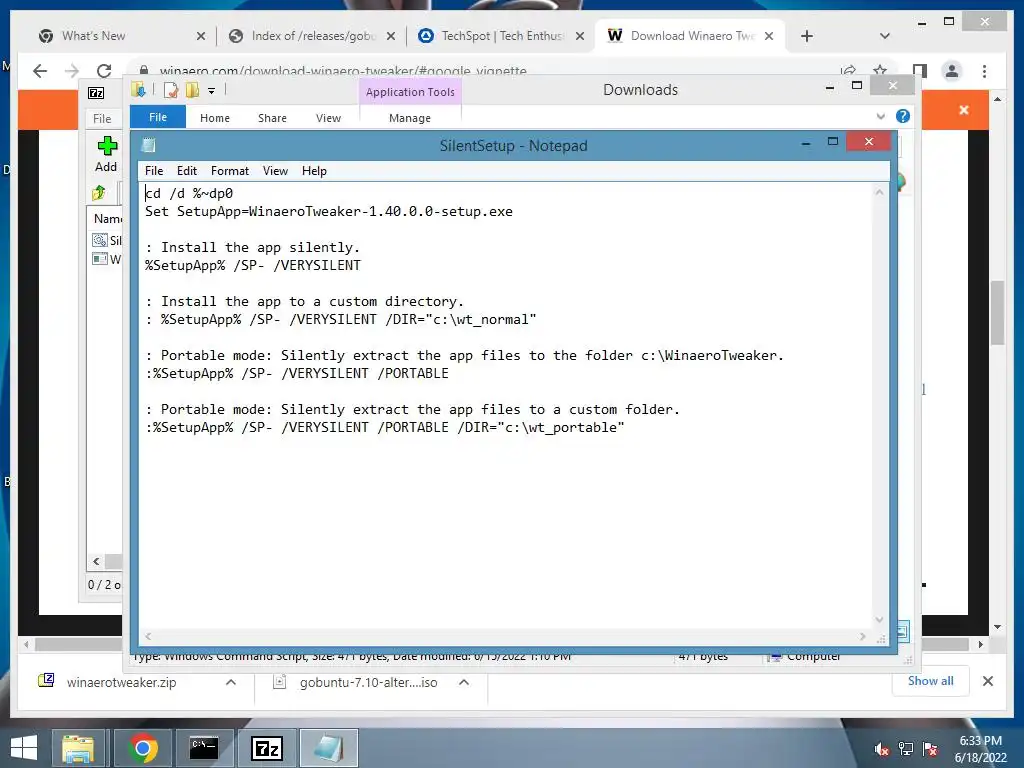The image size is (1024, 768).
Task: Close the What's New Chrome tab
Action: pyautogui.click(x=200, y=36)
